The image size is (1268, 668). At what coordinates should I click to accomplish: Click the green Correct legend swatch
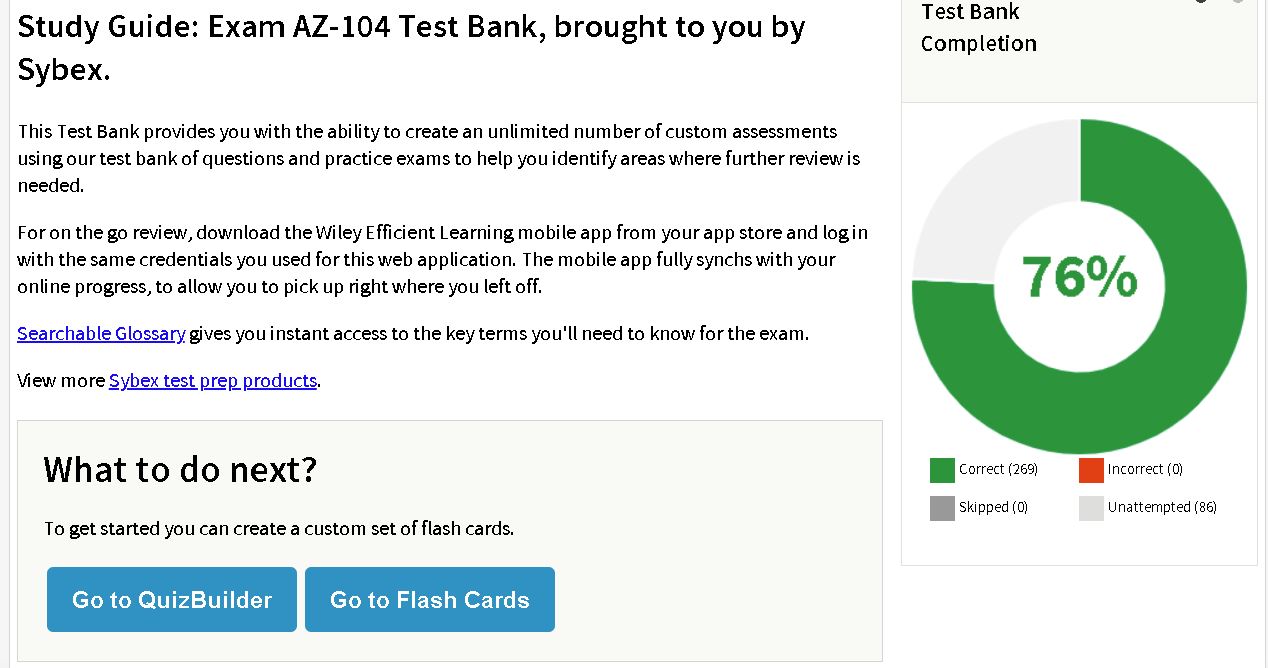[x=942, y=470]
